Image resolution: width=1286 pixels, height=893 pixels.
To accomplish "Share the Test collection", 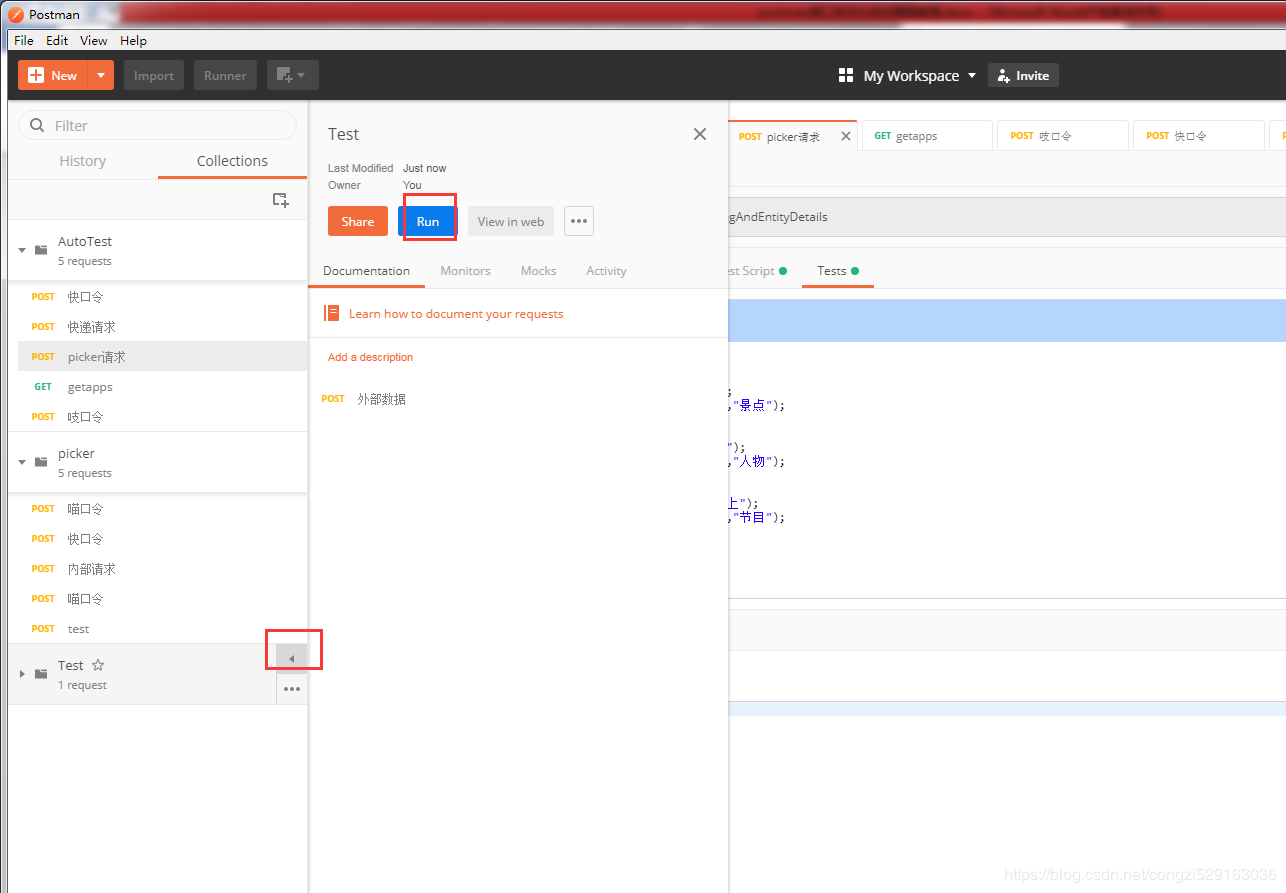I will click(357, 221).
